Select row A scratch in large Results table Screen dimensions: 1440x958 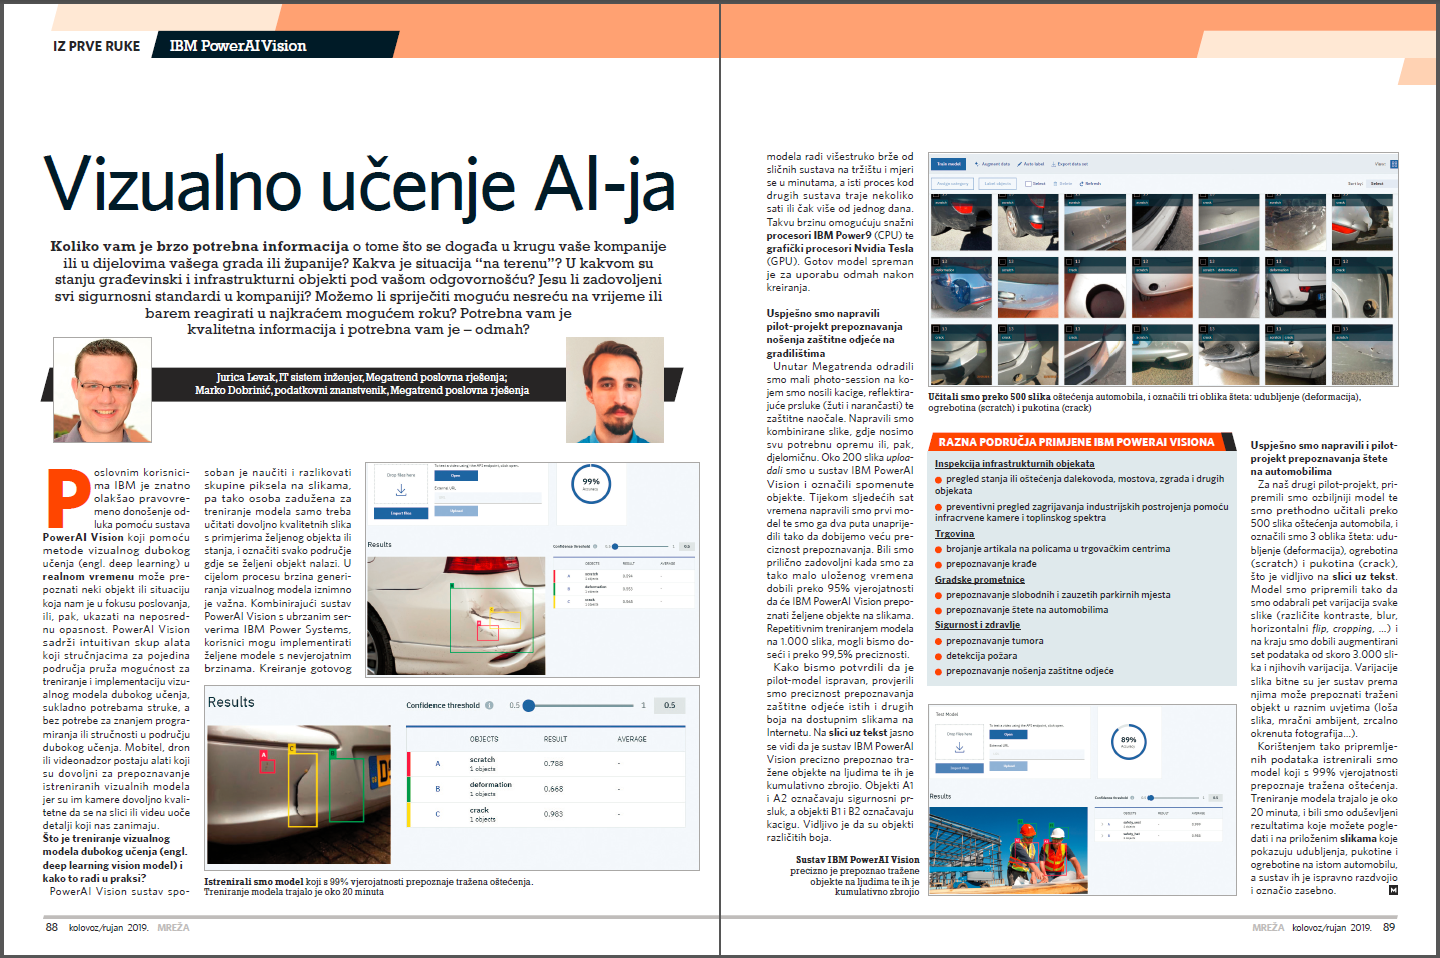point(547,764)
